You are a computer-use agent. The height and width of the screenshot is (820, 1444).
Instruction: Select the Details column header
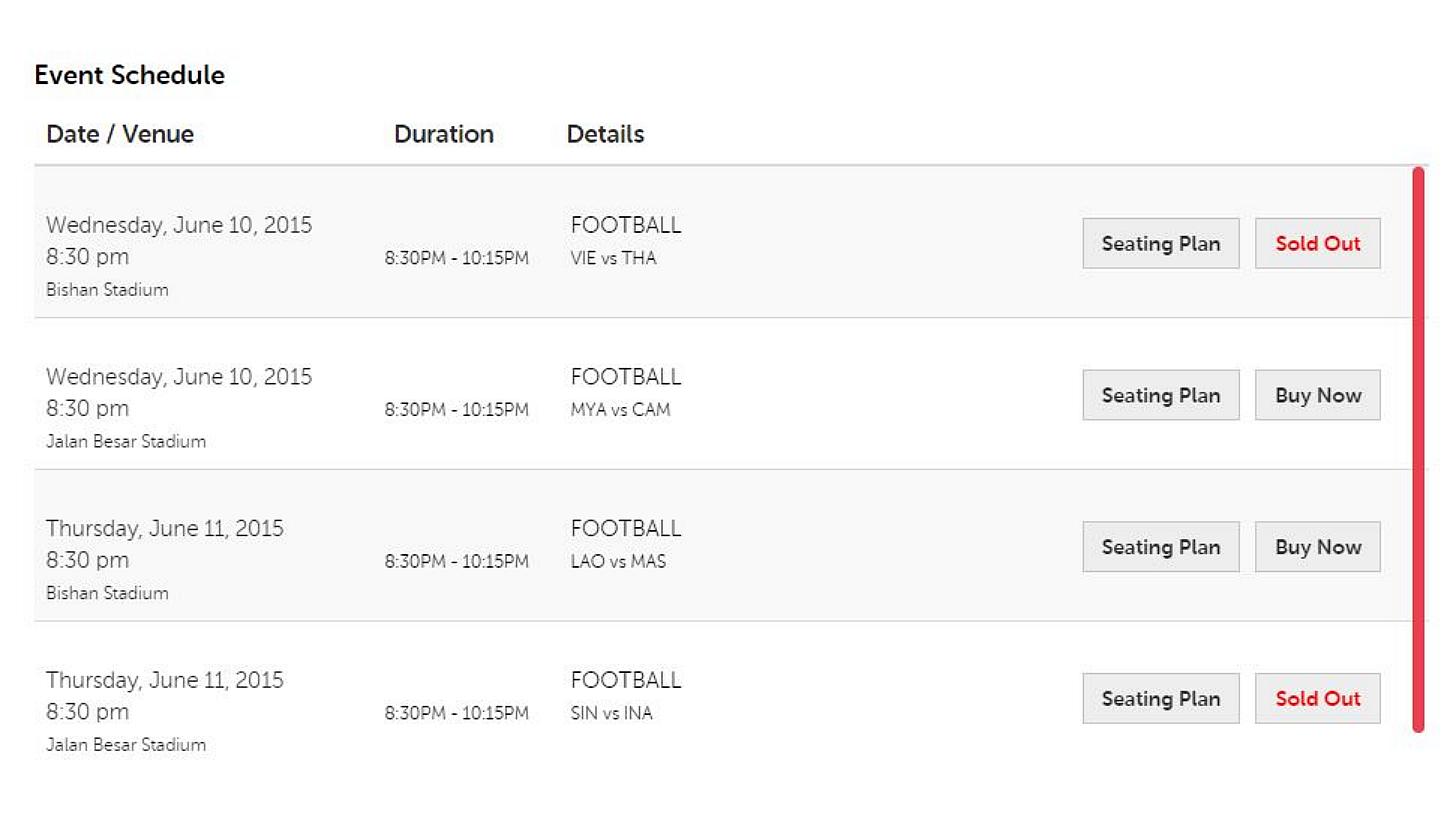pyautogui.click(x=605, y=134)
